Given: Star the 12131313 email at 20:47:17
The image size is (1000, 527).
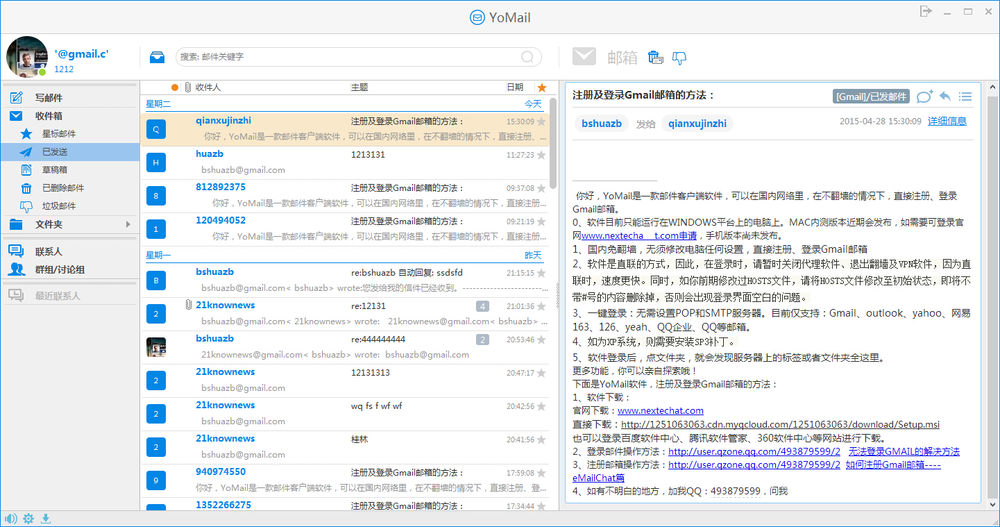Looking at the screenshot, I should click(x=541, y=373).
